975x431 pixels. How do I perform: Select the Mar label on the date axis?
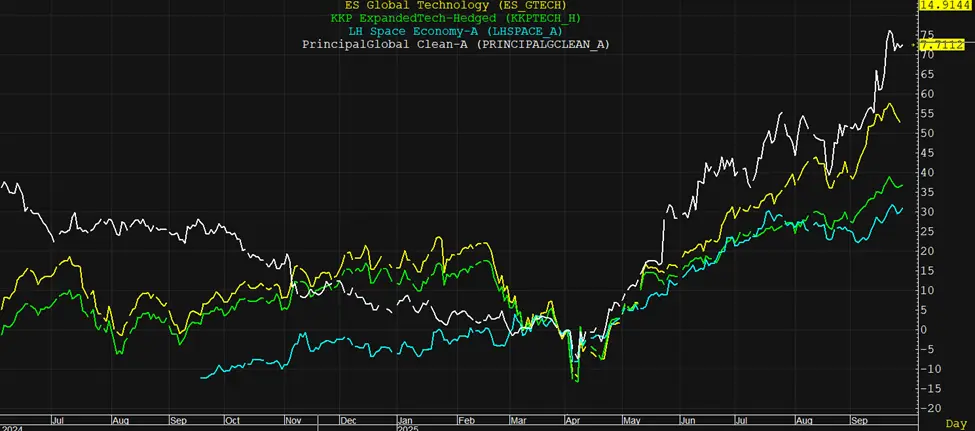coord(519,421)
